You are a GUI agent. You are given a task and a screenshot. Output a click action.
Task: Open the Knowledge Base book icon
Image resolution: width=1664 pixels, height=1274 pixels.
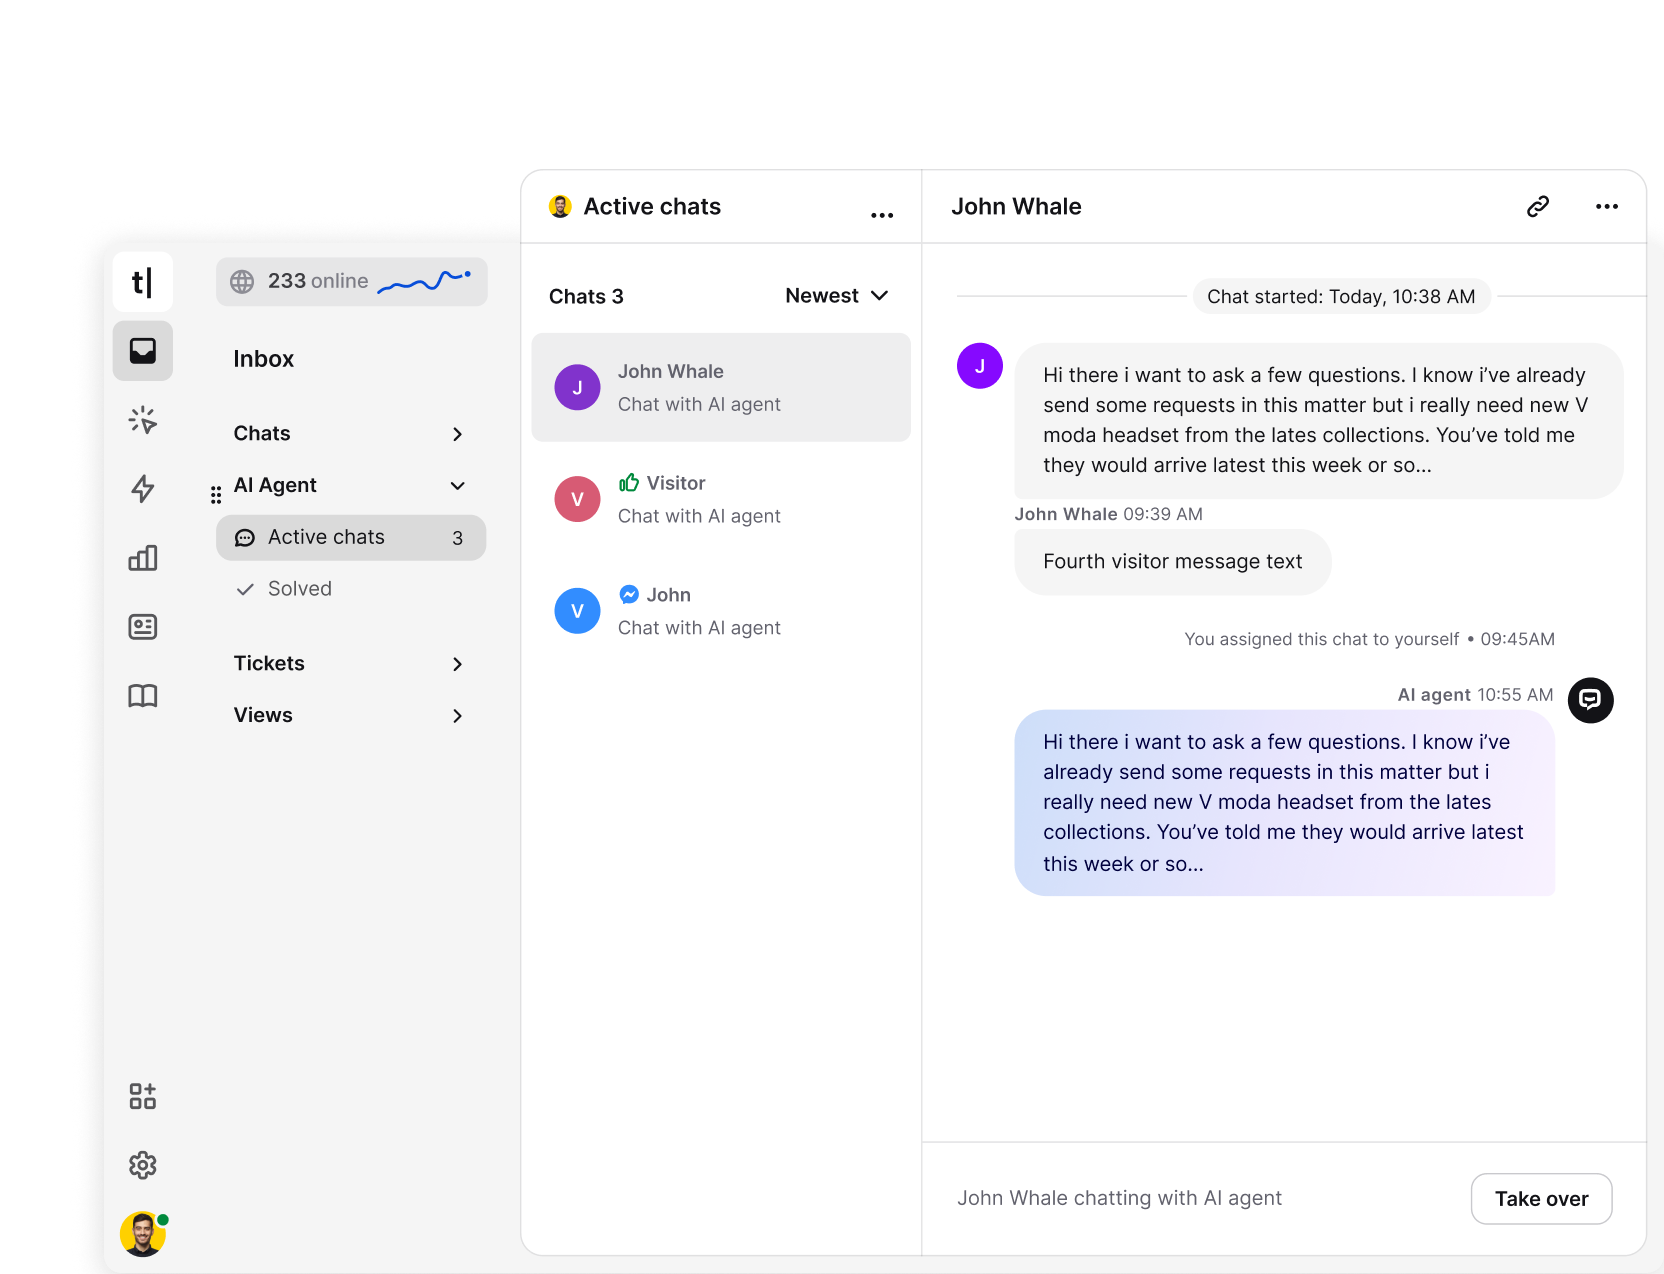pyautogui.click(x=142, y=696)
